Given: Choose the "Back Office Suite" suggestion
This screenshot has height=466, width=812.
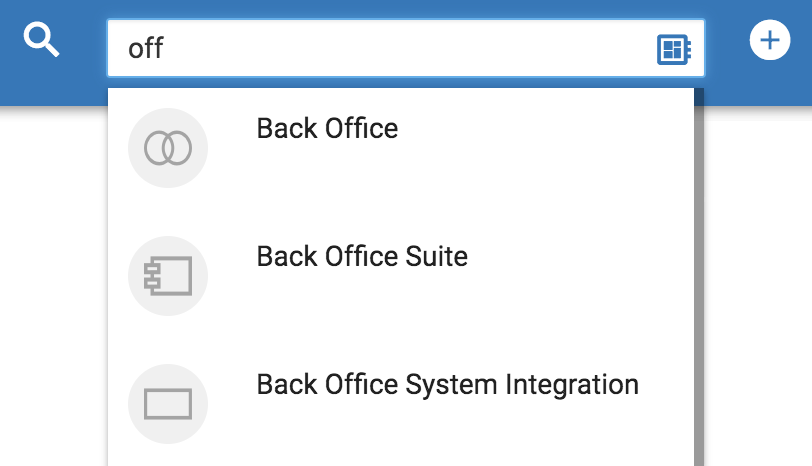Looking at the screenshot, I should coord(362,256).
